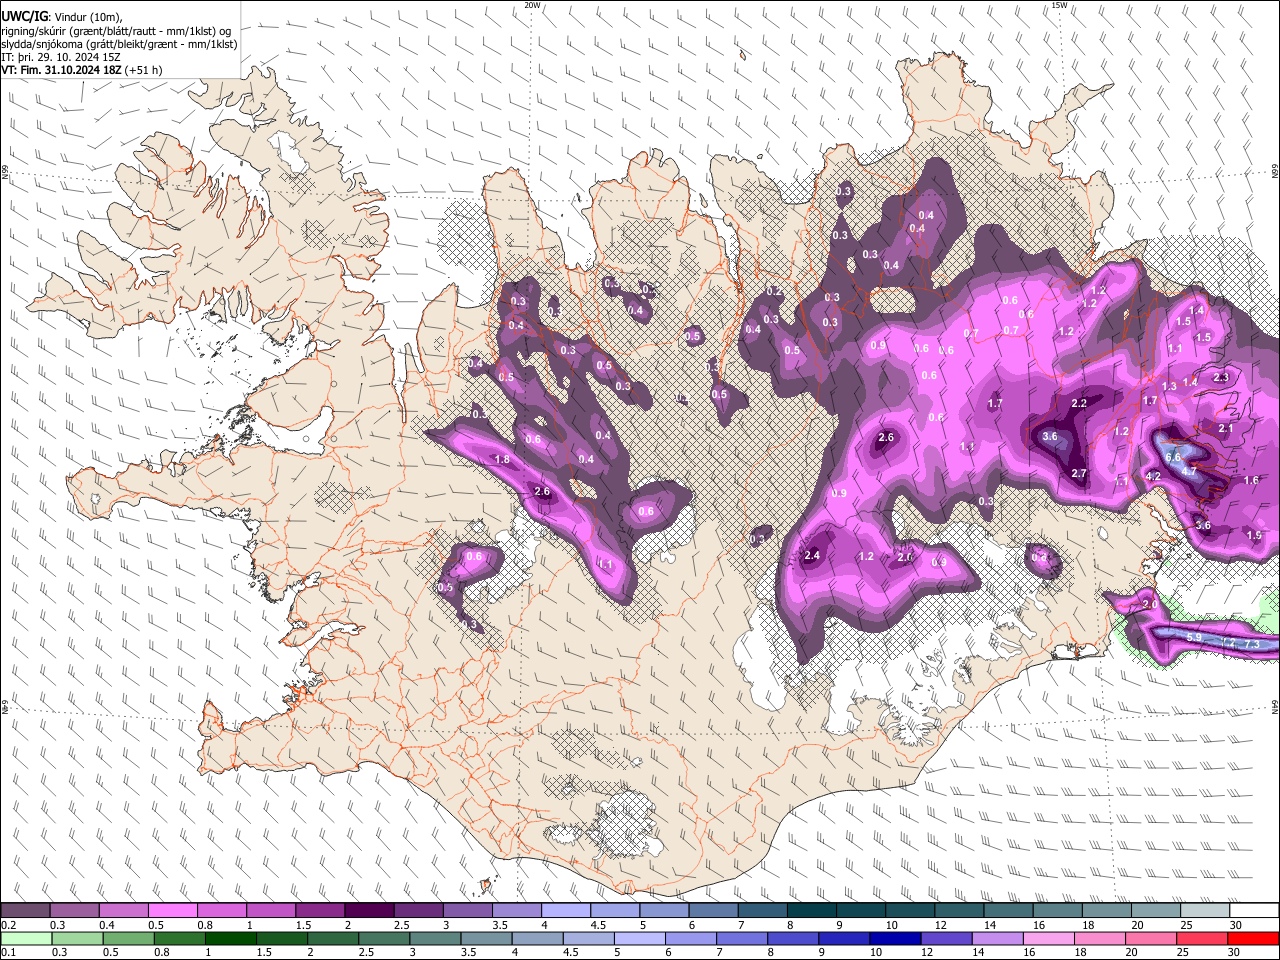Click the 1.3 precipitation value on the map
1280x960 pixels.
(1169, 386)
